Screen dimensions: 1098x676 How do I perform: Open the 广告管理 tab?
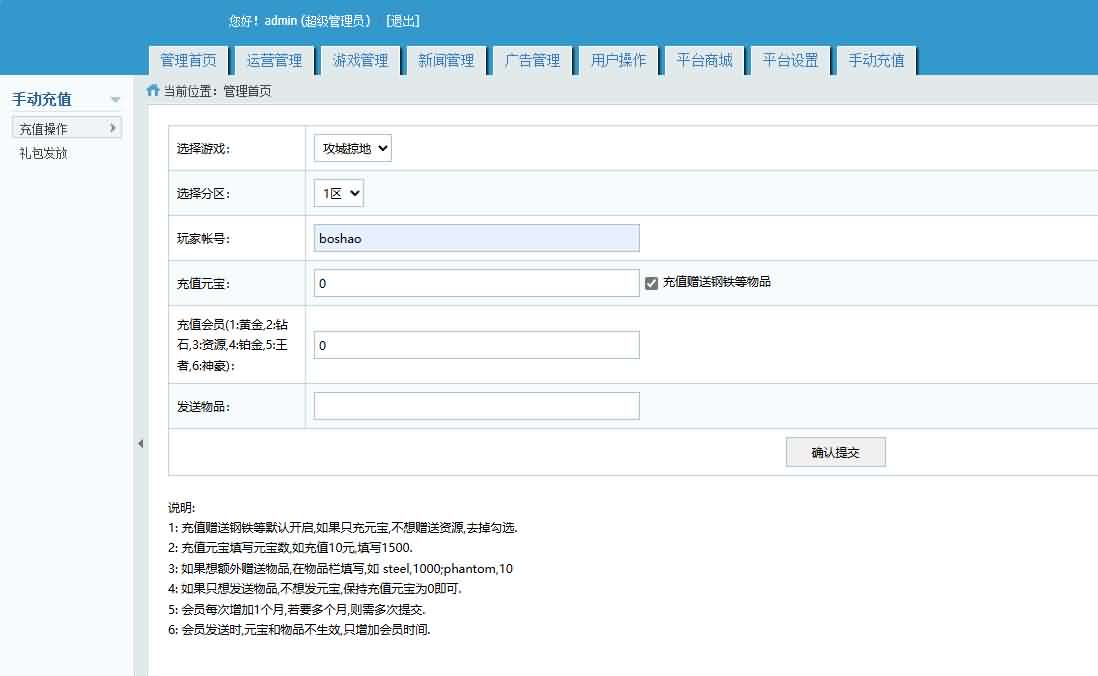click(x=532, y=60)
